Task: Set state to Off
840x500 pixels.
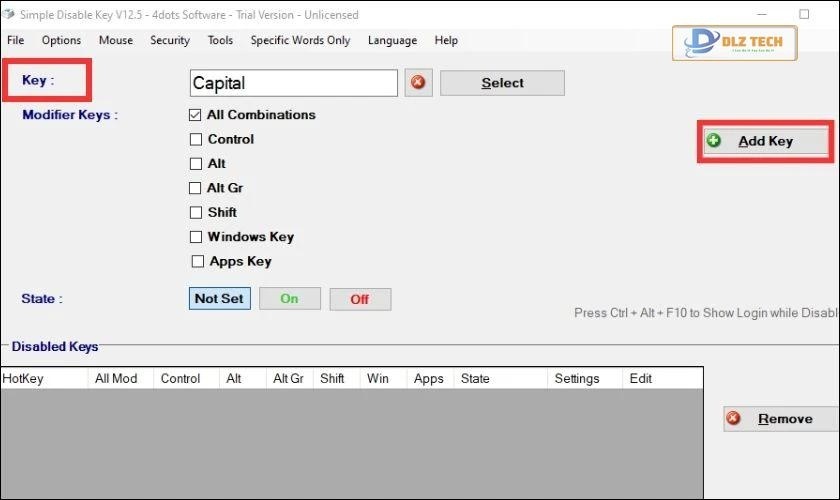Action: click(x=360, y=299)
